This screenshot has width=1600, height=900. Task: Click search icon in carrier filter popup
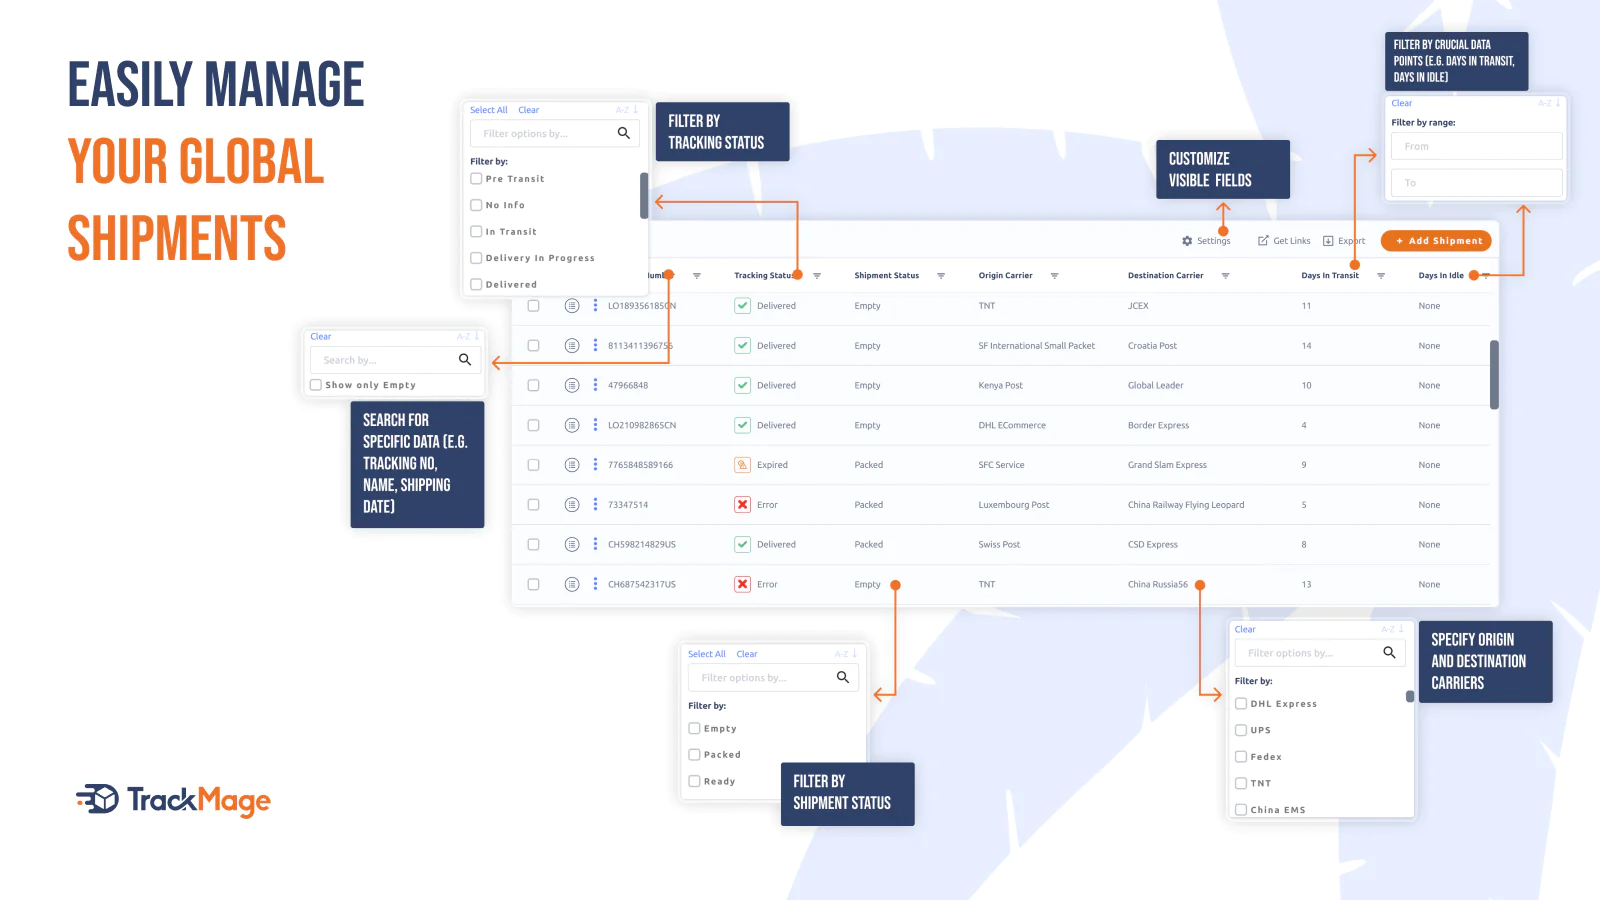1389,653
